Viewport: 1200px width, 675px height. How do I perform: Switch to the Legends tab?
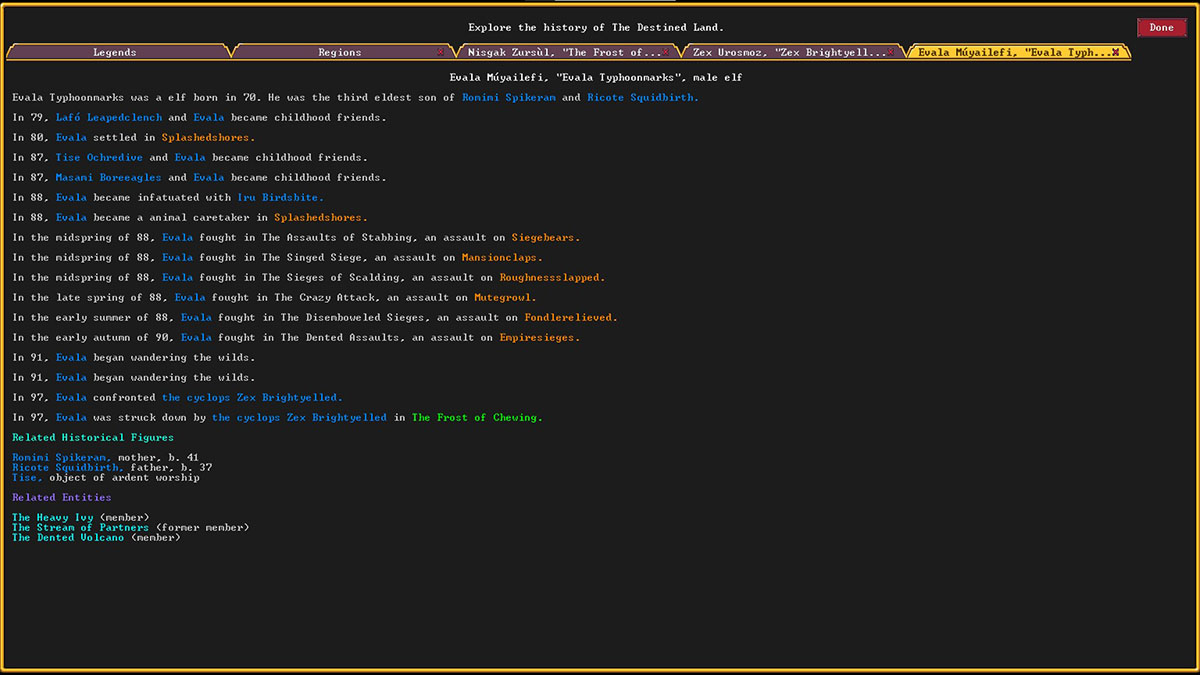tap(114, 52)
